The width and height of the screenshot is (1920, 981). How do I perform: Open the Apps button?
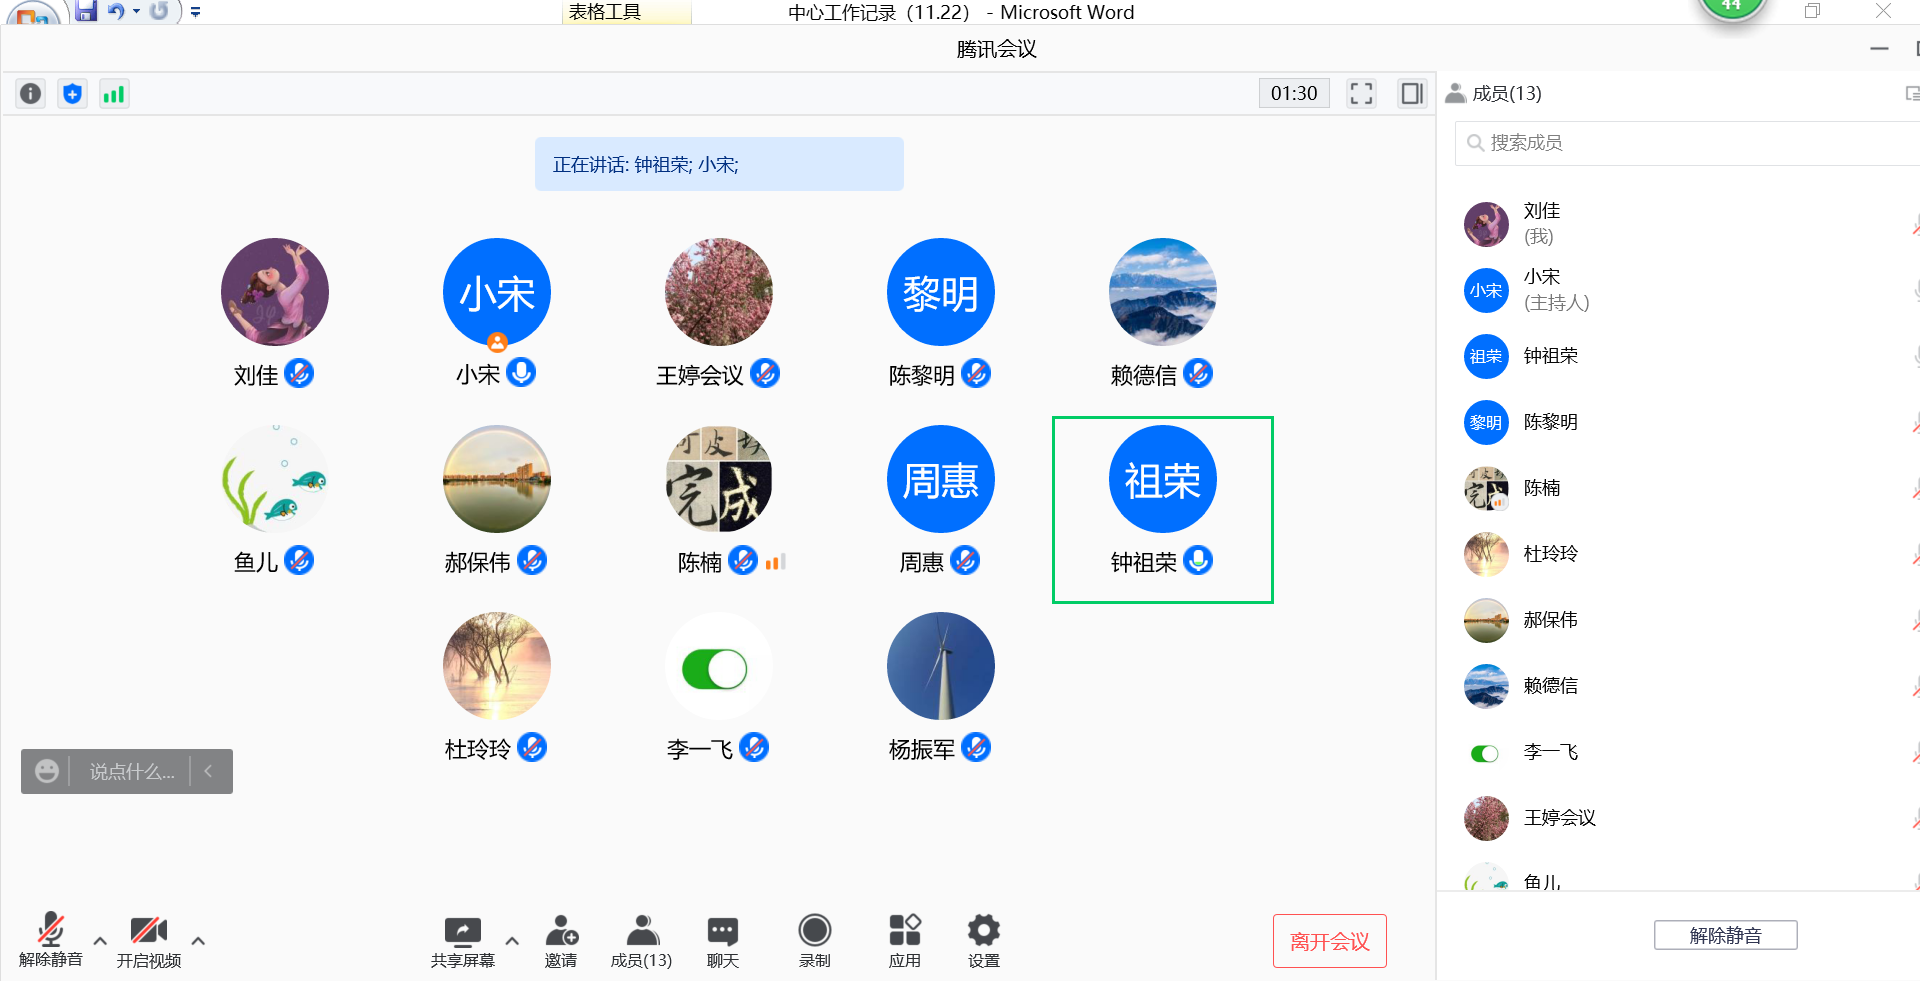[x=905, y=942]
